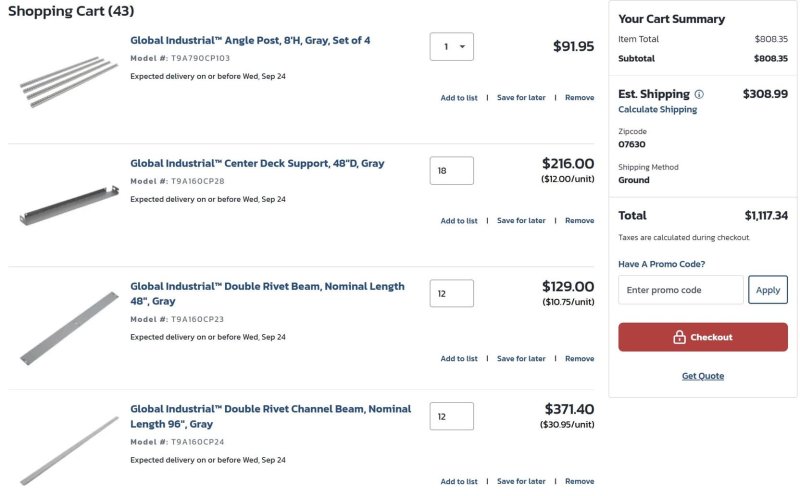Open the Center Deck Support product image
The width and height of the screenshot is (800, 496).
click(68, 204)
